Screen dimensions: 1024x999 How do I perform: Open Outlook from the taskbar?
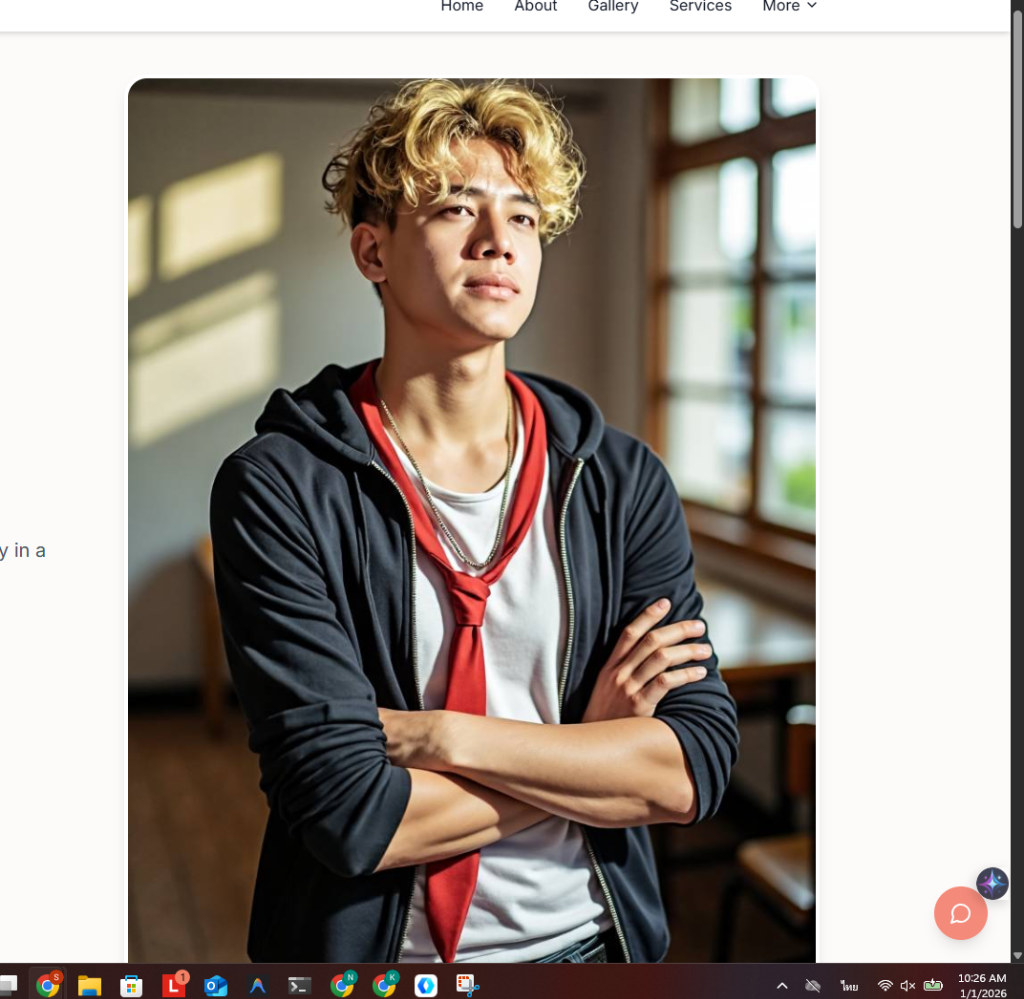point(215,986)
